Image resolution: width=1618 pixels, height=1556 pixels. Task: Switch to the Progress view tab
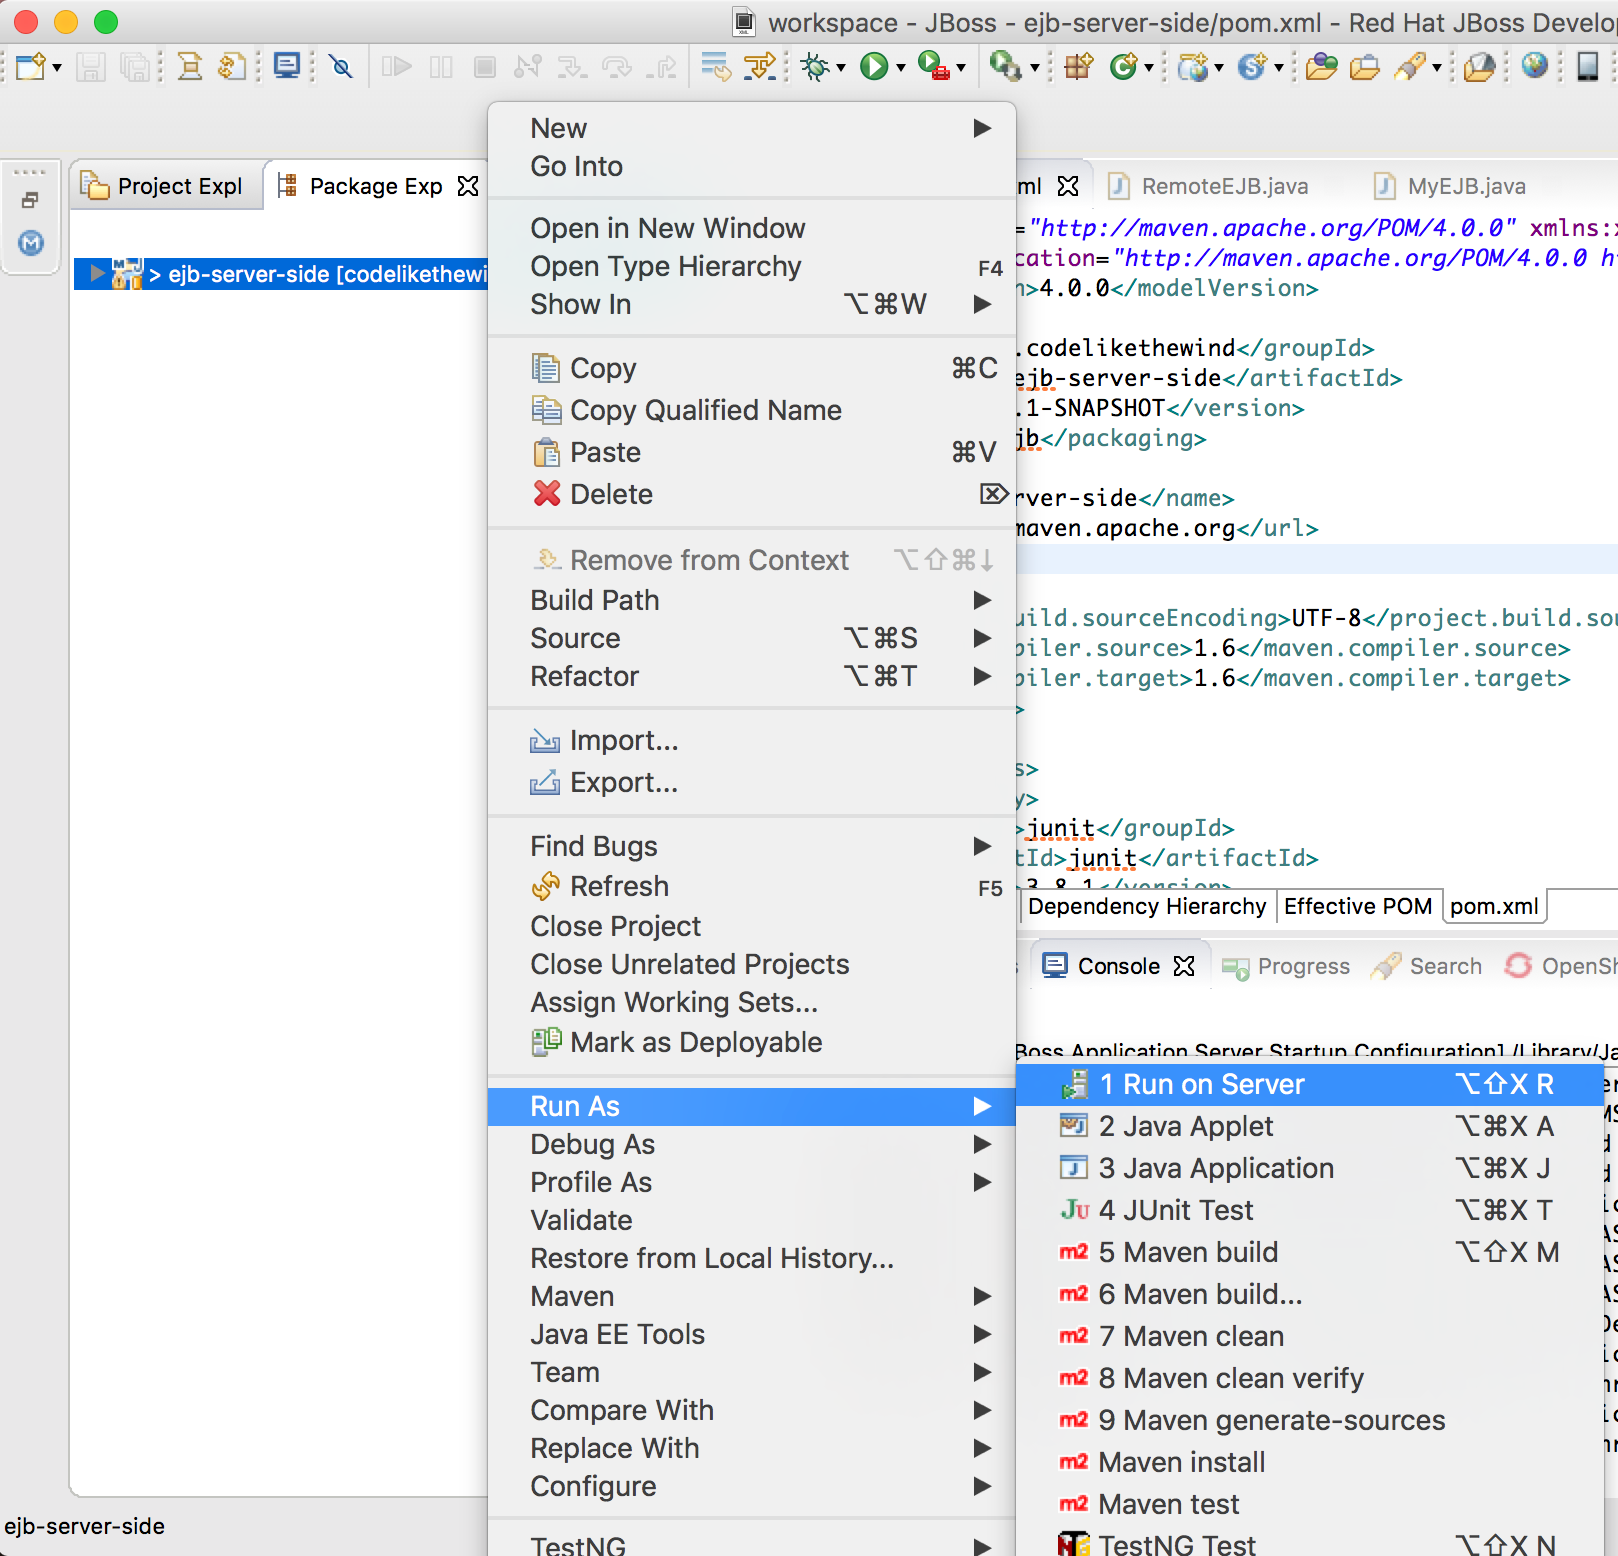tap(1286, 967)
